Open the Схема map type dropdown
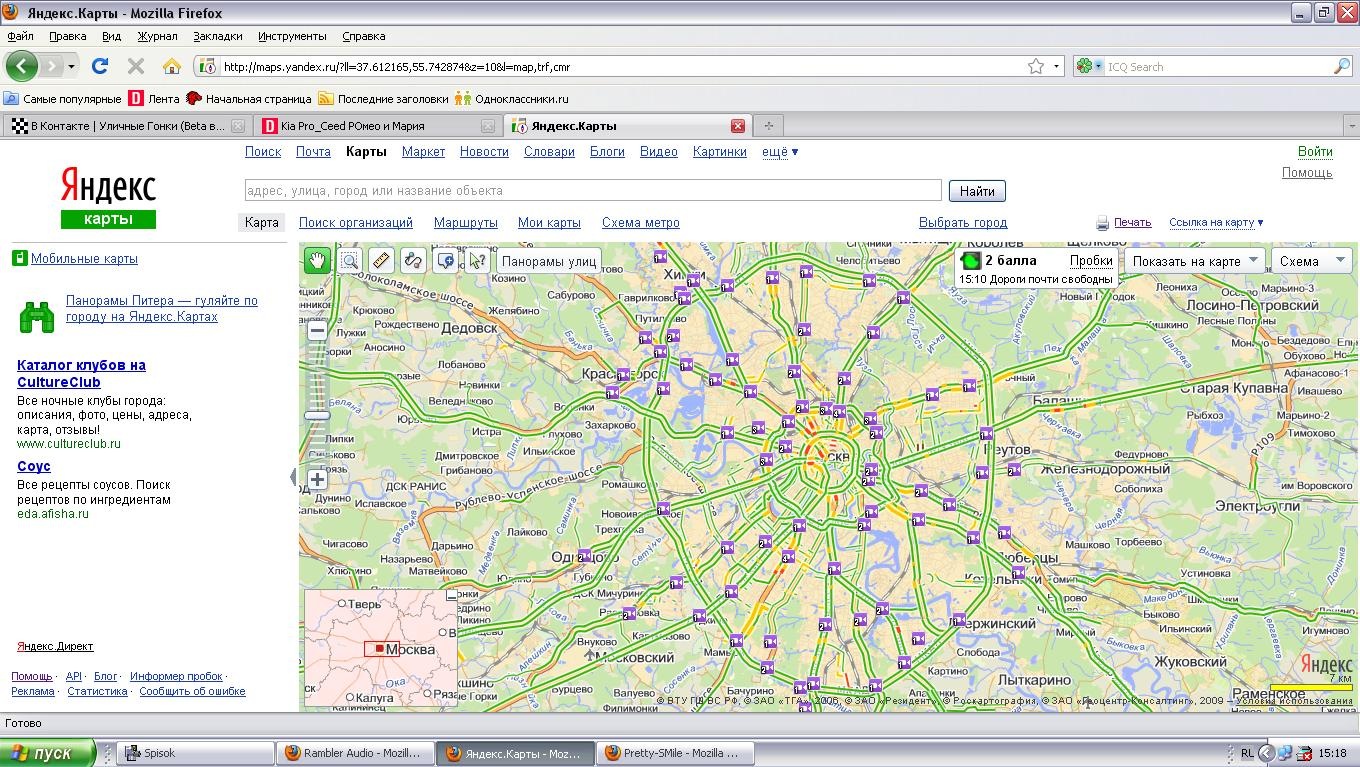Viewport: 1360px width, 767px height. tap(1314, 261)
